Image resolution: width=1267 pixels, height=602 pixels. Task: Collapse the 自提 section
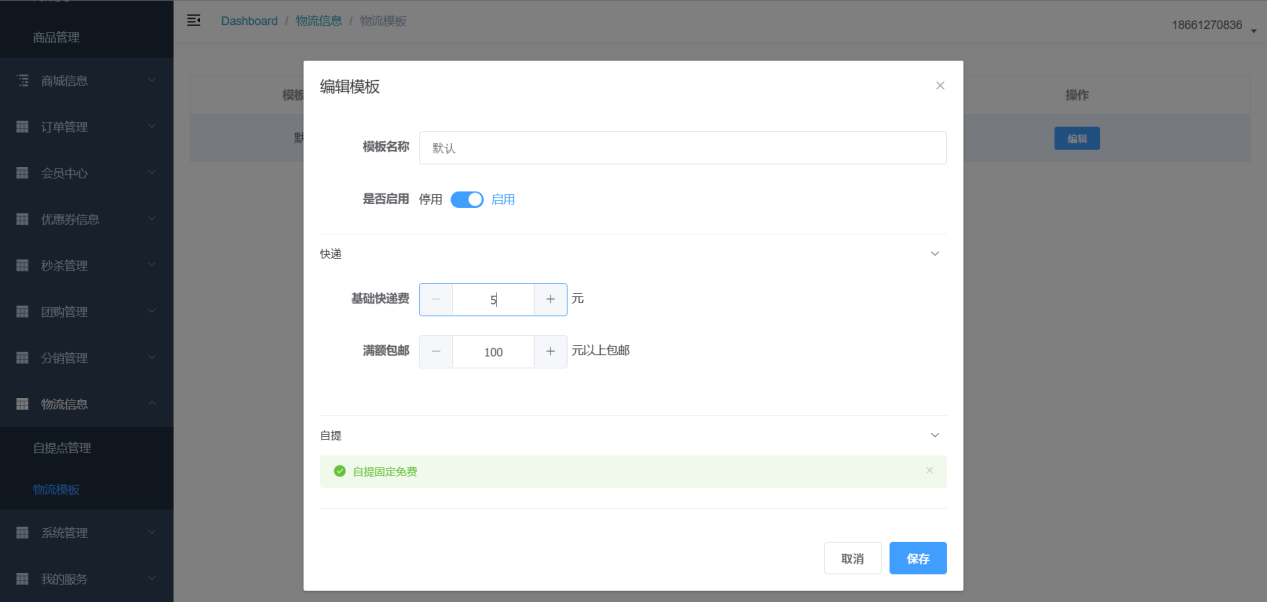[x=935, y=435]
